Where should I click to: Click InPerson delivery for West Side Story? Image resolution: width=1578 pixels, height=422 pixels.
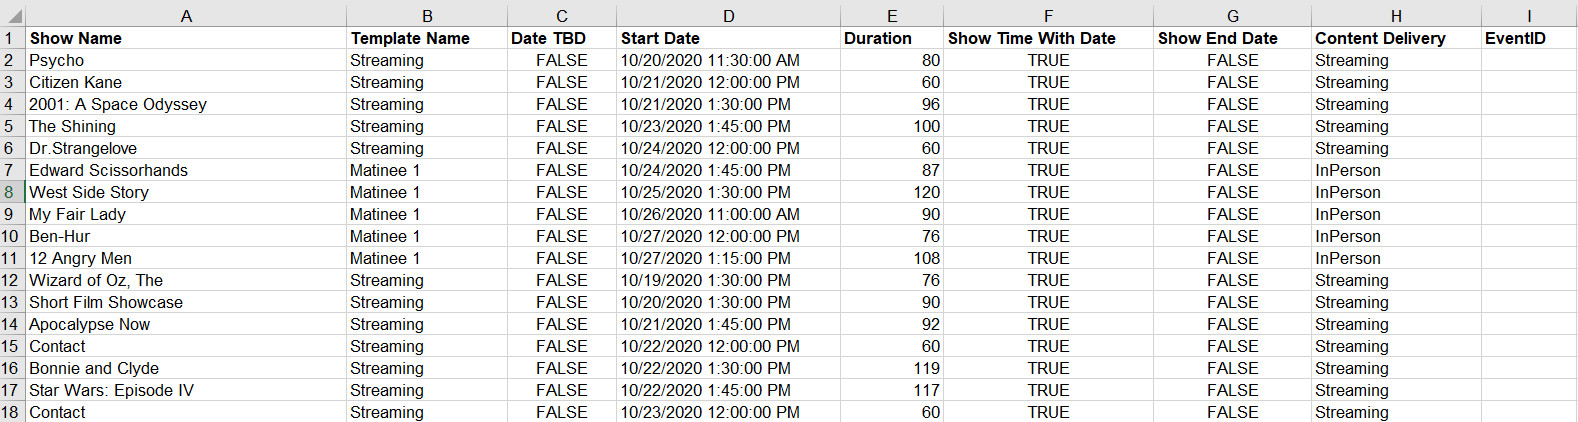(1396, 192)
